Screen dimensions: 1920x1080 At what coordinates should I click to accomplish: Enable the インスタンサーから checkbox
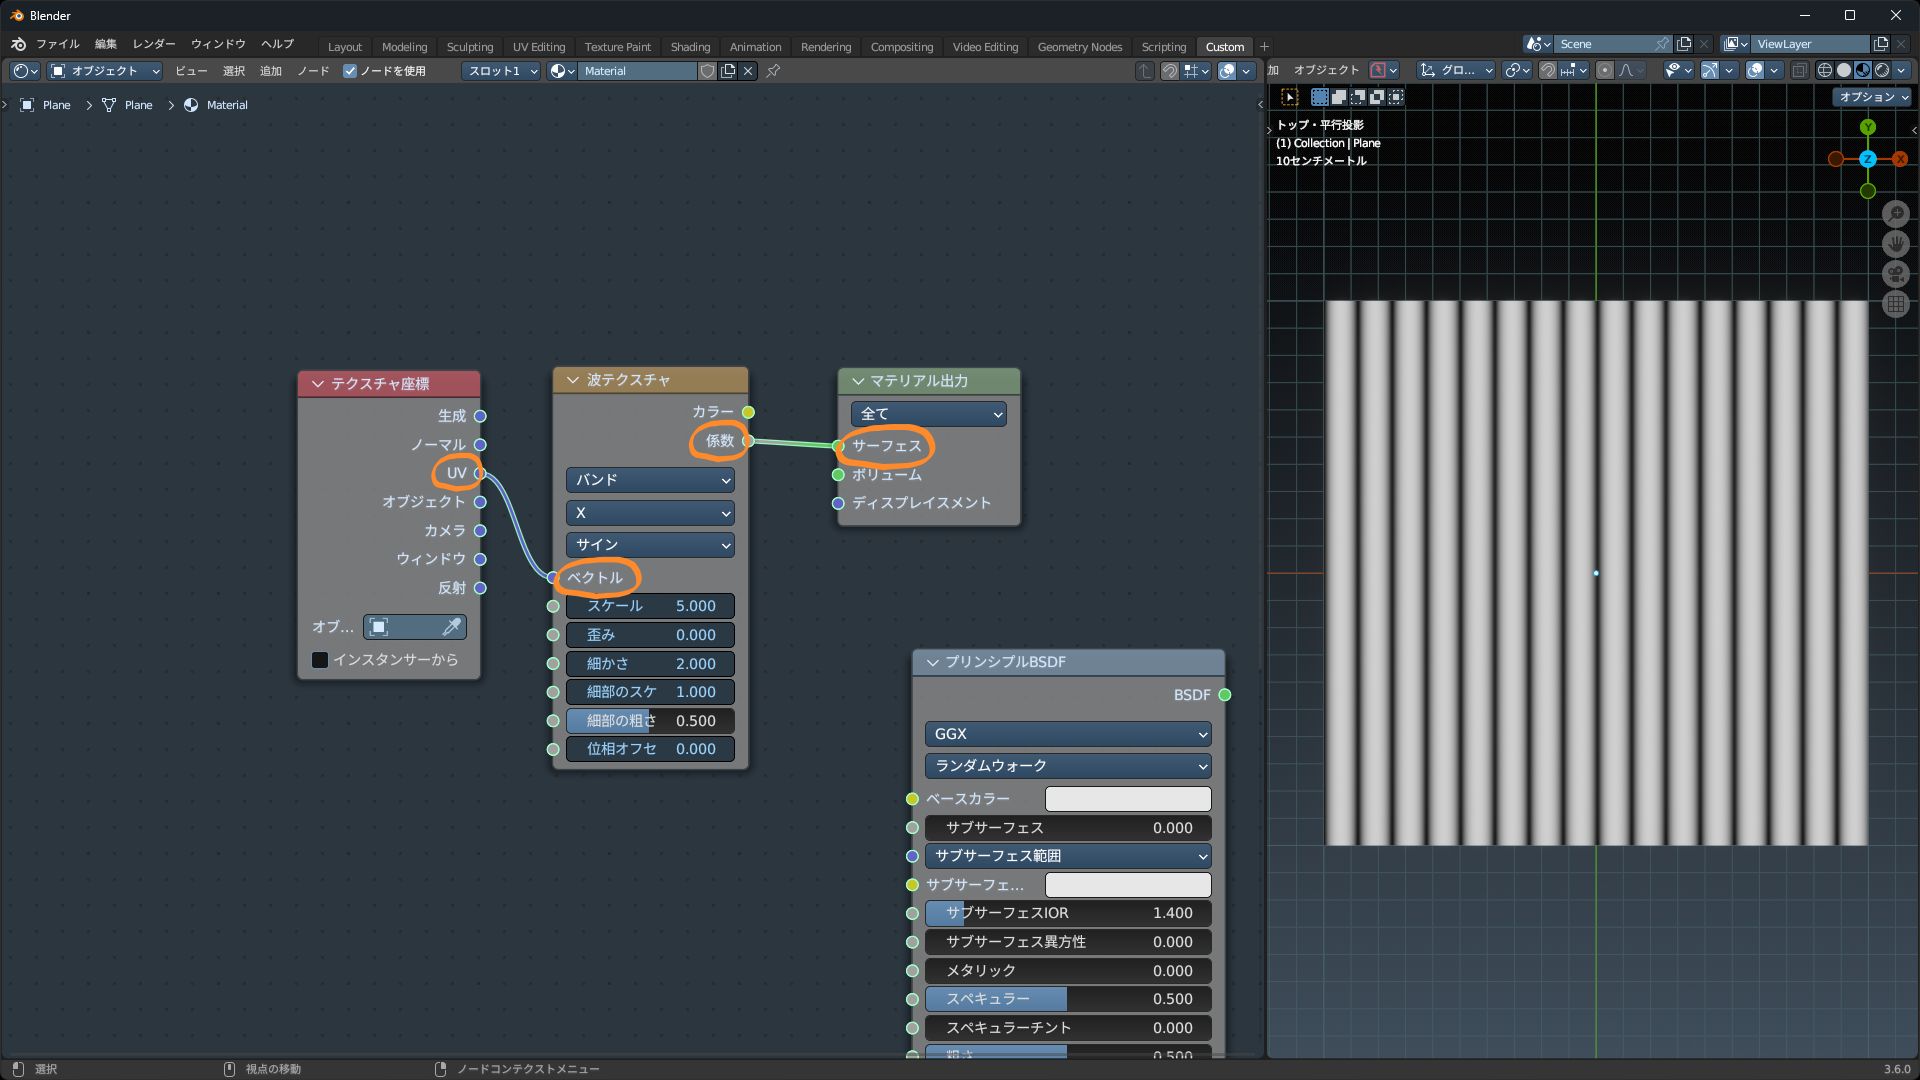[x=320, y=660]
